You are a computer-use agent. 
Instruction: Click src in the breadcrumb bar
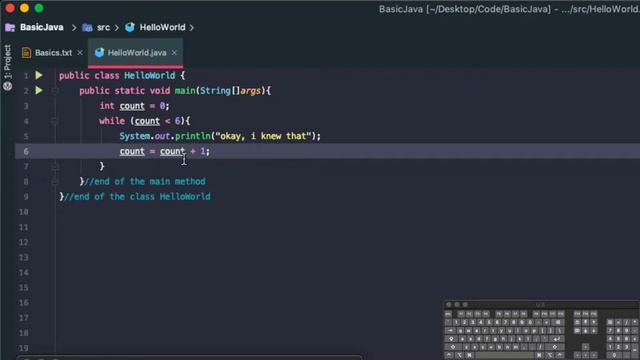pos(103,27)
